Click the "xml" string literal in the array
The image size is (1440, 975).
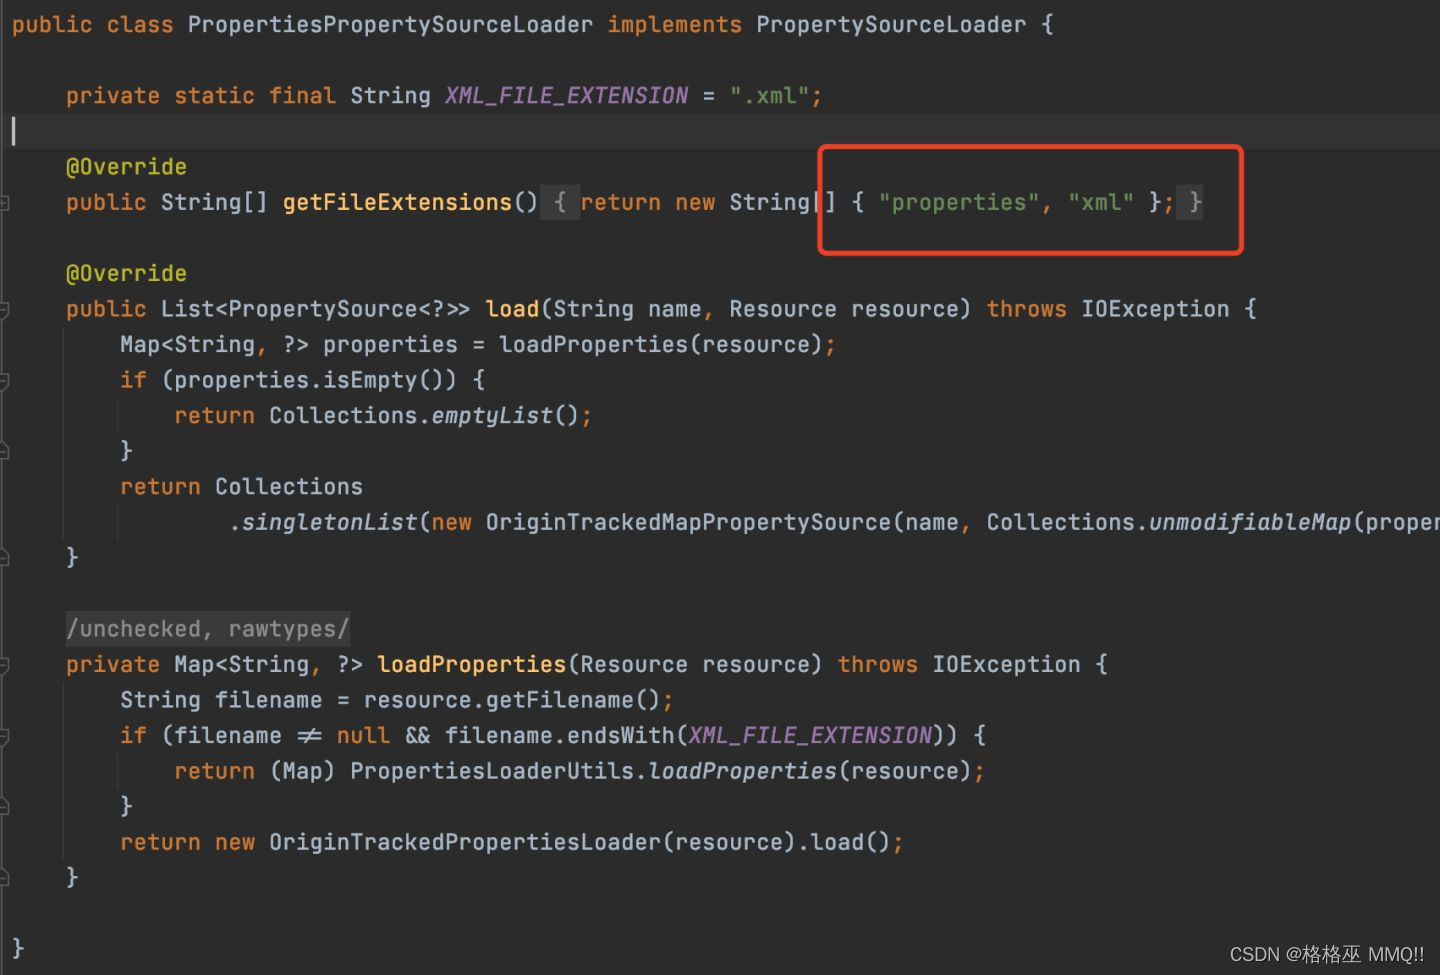(x=1101, y=203)
